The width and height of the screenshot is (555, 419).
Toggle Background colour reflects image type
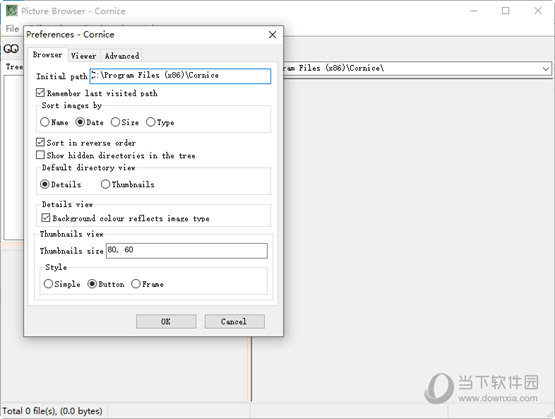click(x=125, y=218)
